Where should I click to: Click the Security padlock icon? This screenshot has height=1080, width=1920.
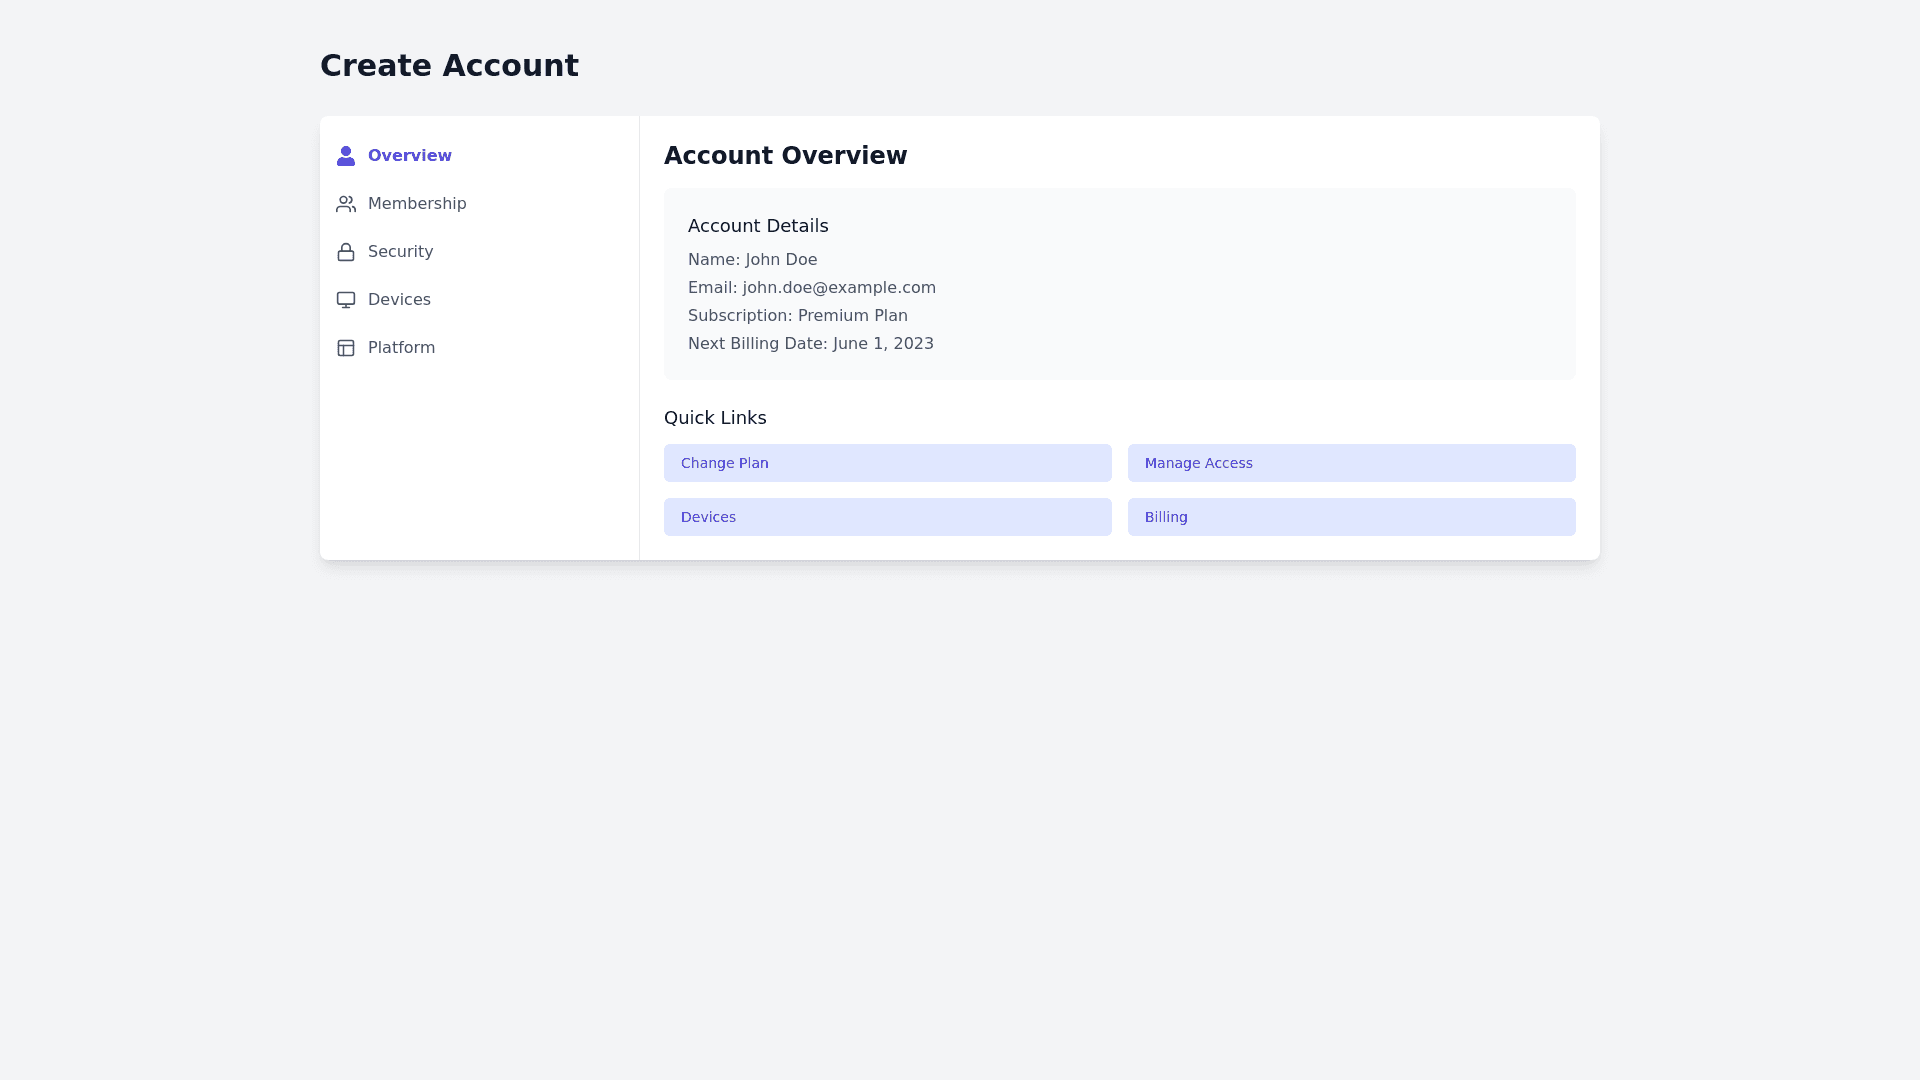(346, 252)
